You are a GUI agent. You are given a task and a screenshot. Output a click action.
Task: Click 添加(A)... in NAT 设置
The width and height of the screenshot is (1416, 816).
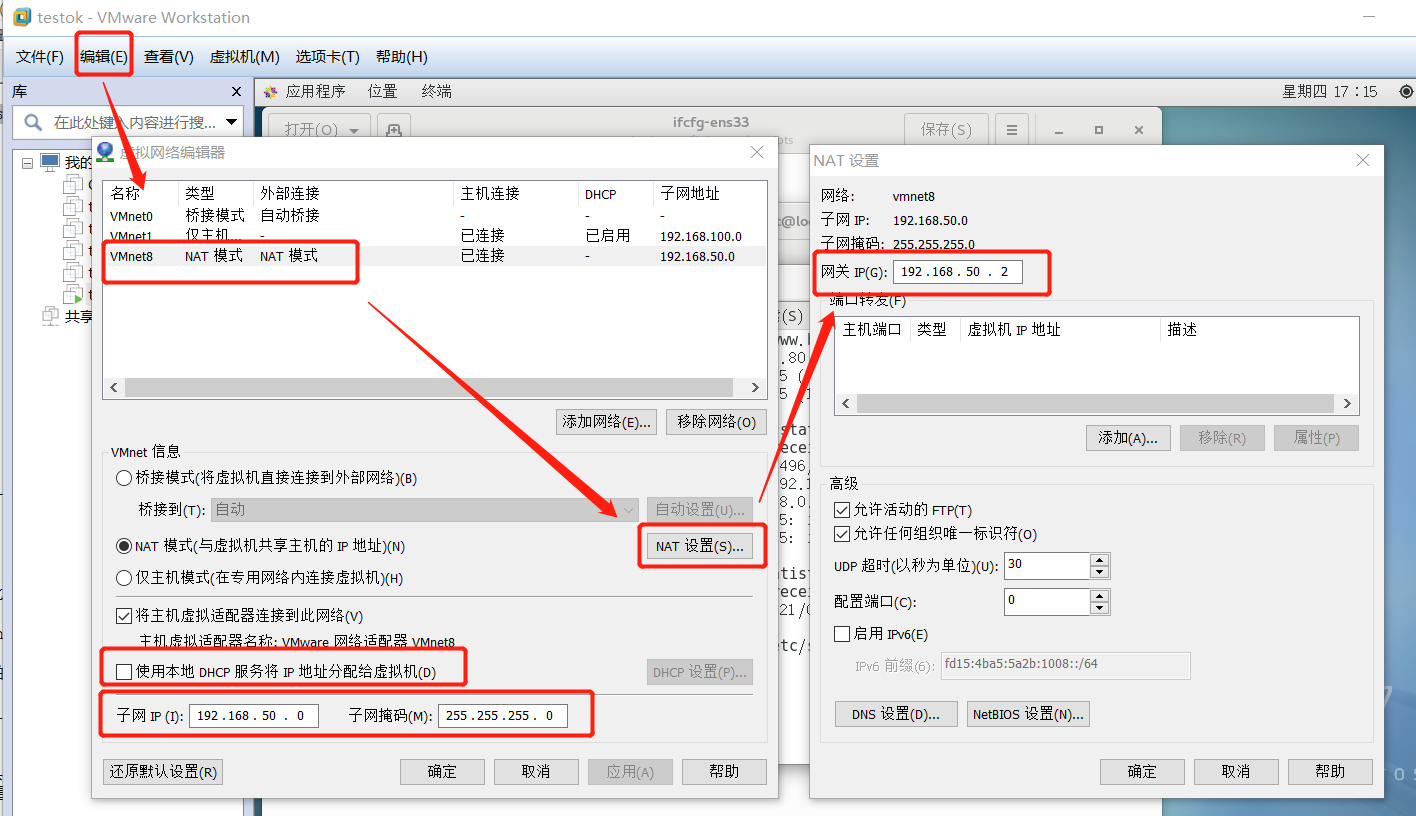(1128, 438)
